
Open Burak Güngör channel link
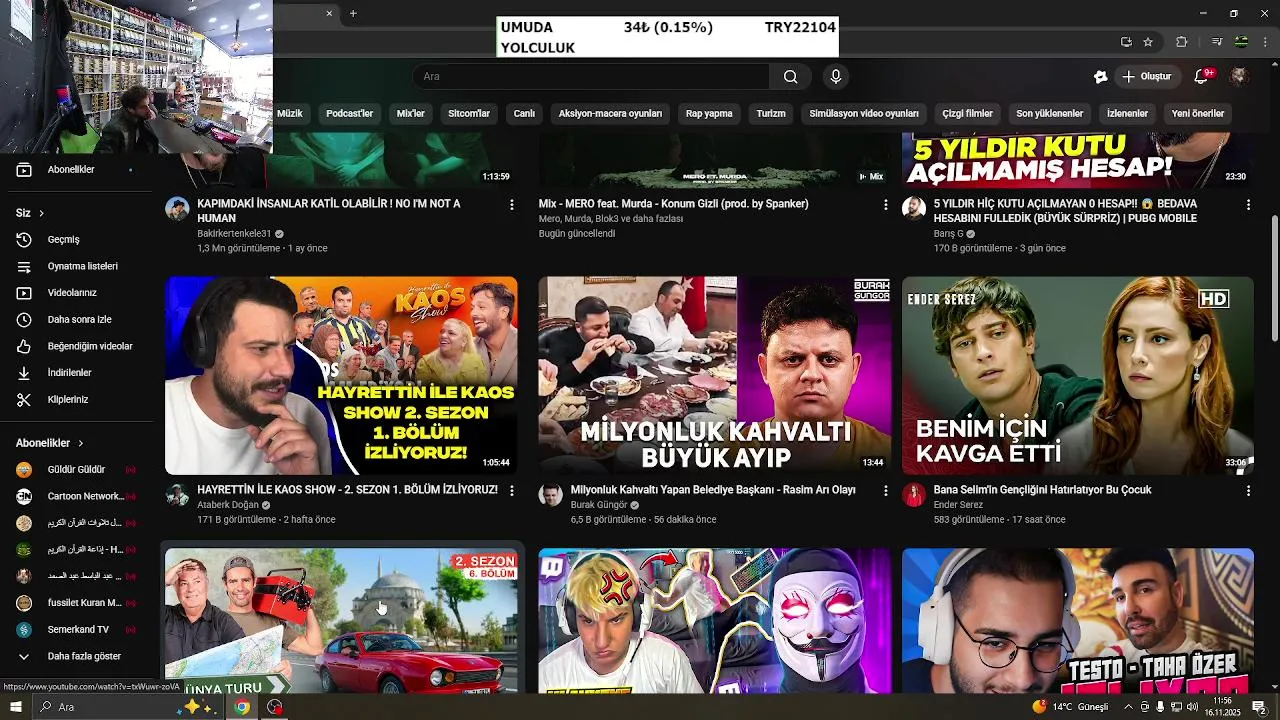click(599, 505)
